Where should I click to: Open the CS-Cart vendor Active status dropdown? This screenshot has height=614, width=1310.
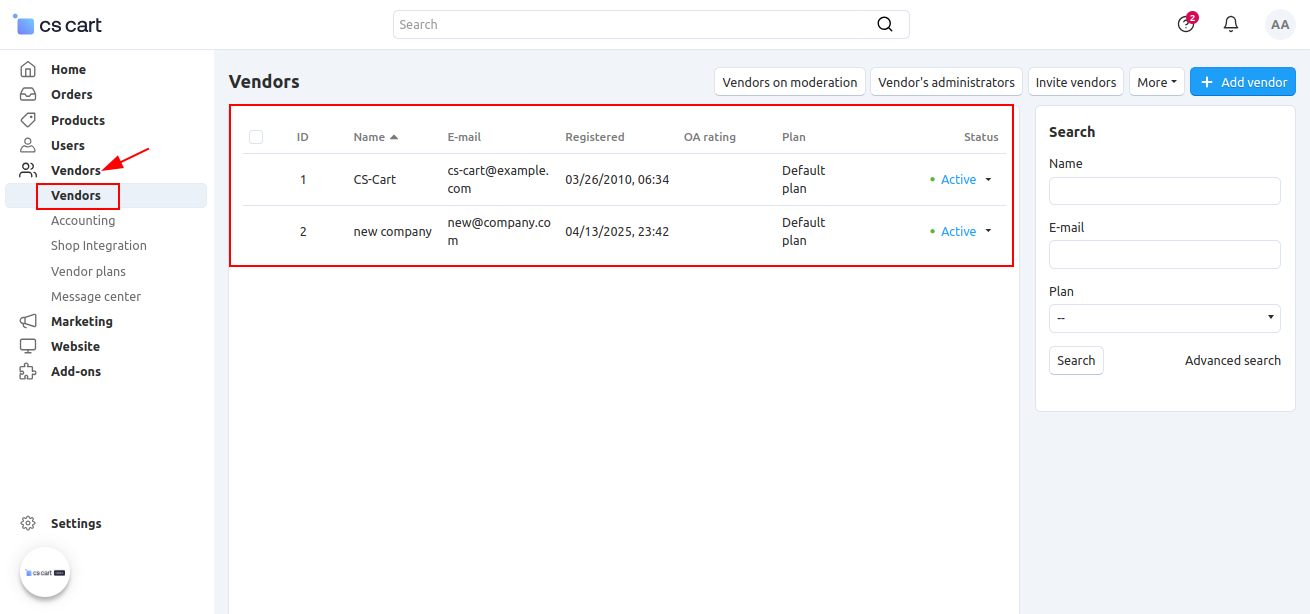tap(962, 180)
